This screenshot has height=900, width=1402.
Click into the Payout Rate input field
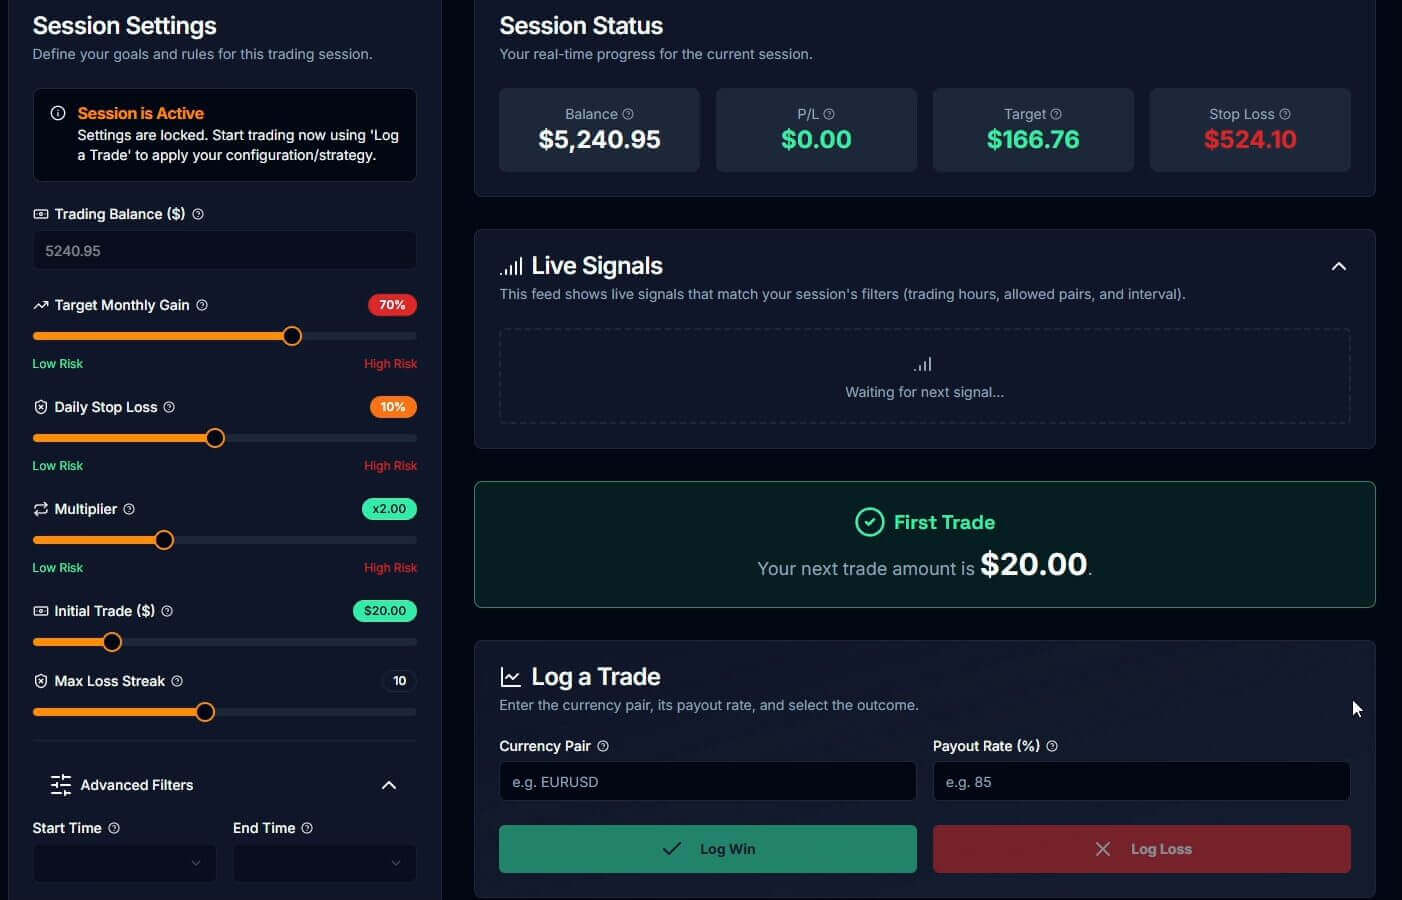1141,782
